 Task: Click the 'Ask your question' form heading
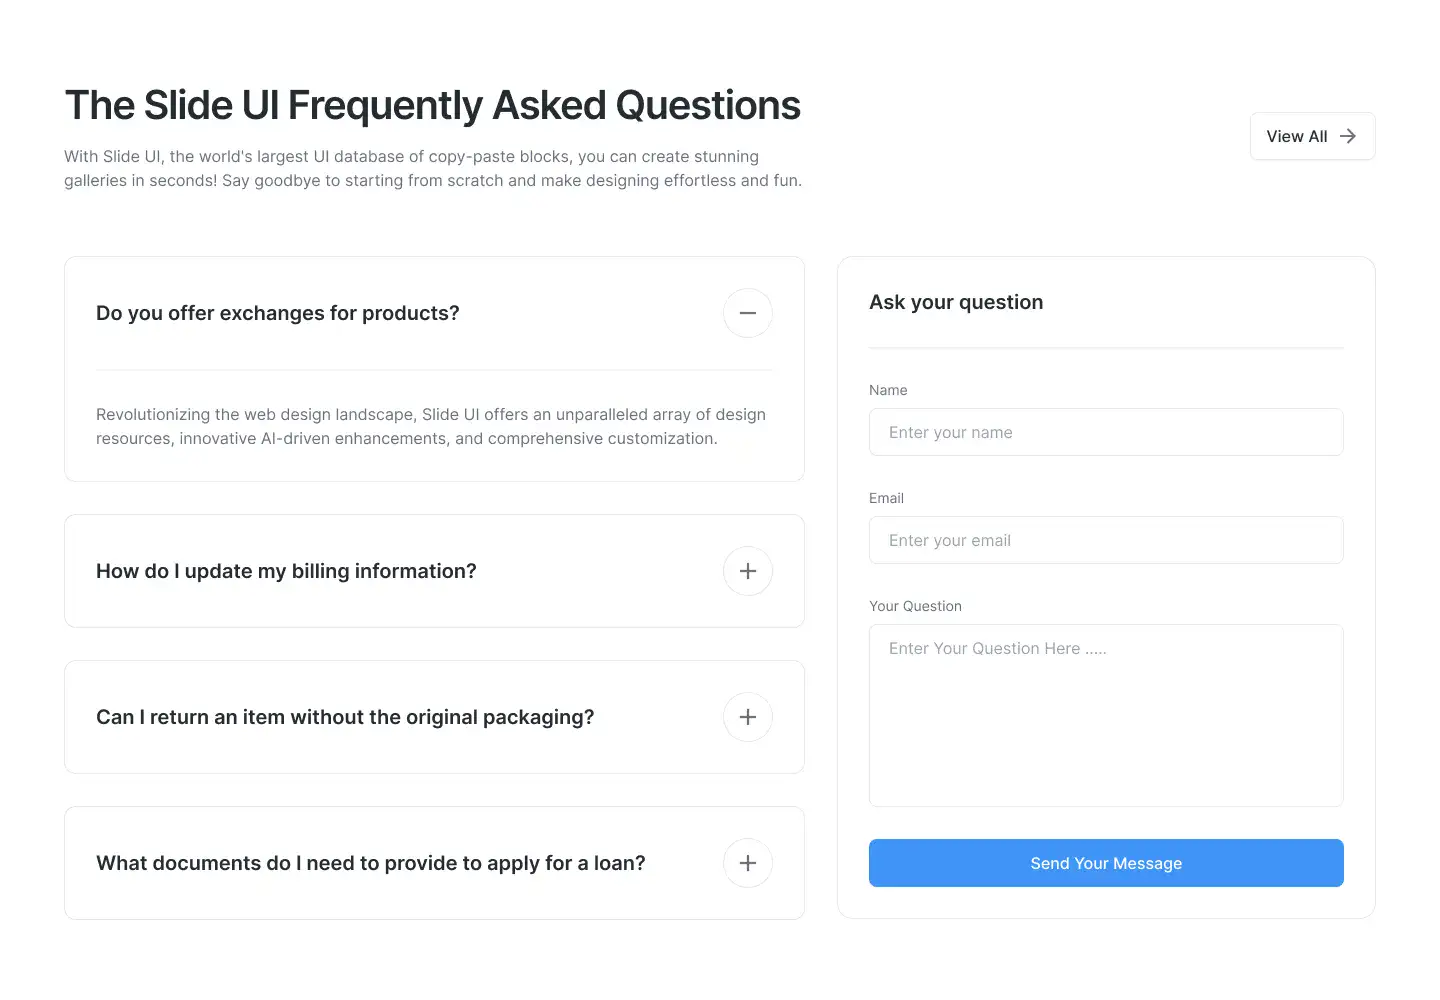click(956, 302)
